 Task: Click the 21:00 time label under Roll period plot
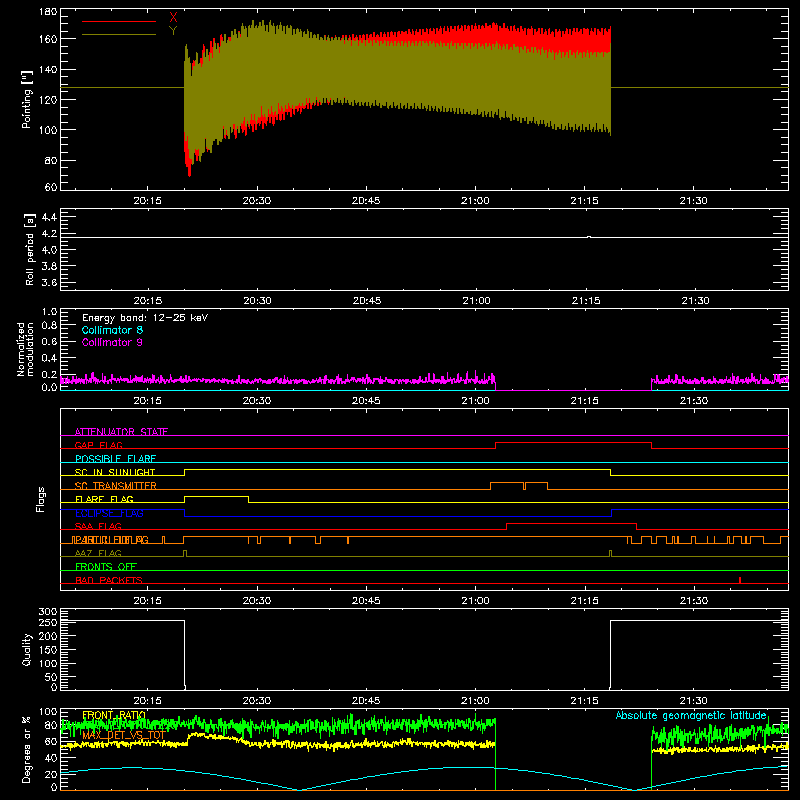tap(476, 301)
